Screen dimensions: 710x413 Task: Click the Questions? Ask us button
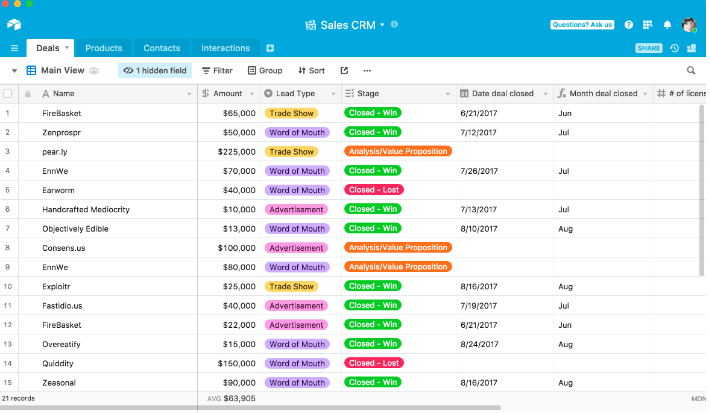tap(582, 24)
